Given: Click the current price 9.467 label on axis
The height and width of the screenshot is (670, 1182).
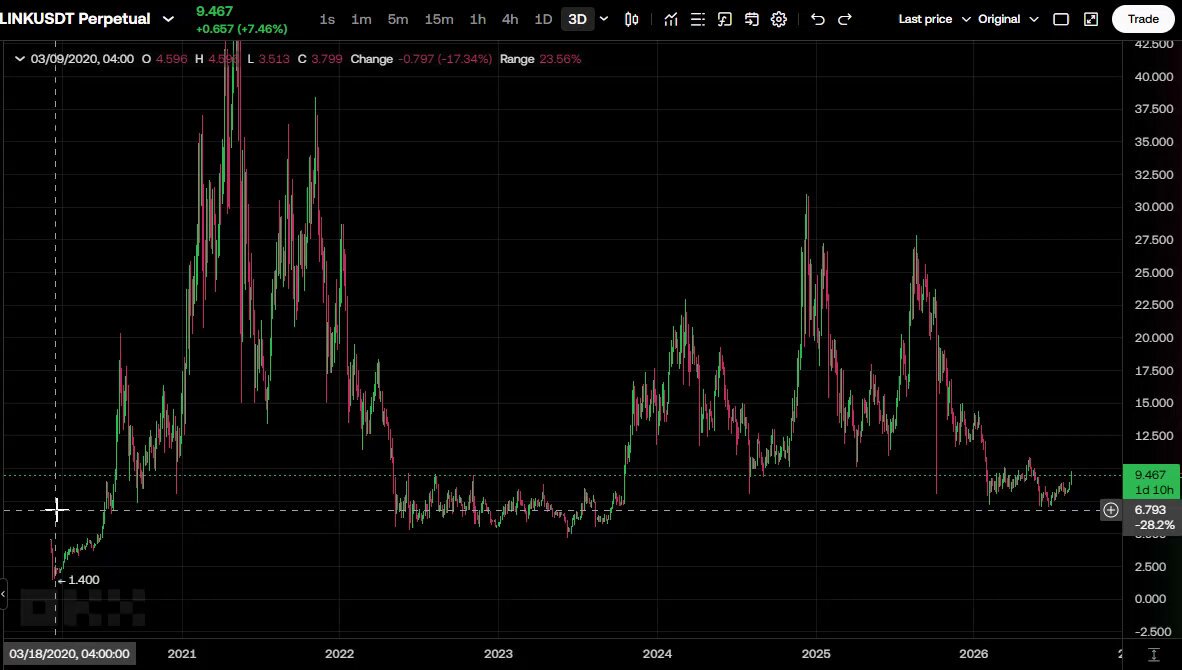Looking at the screenshot, I should (1151, 482).
